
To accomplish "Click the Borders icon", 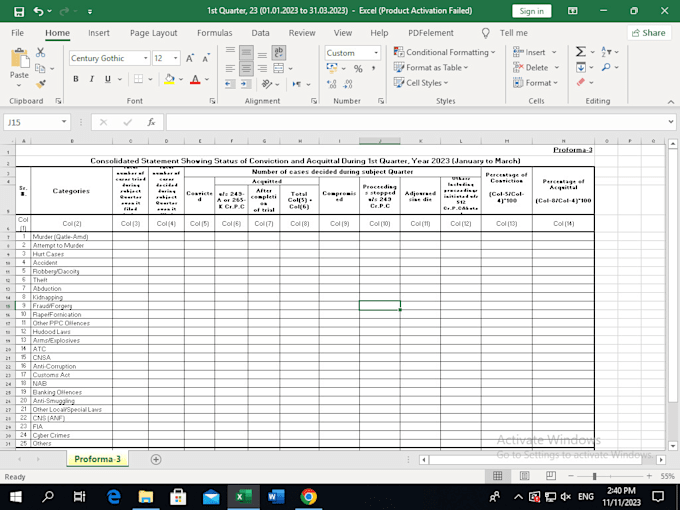I will coord(138,79).
